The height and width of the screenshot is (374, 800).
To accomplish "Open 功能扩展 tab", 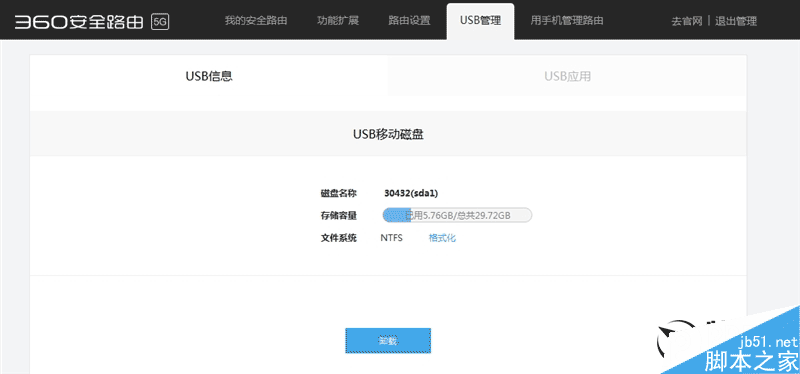I will pyautogui.click(x=338, y=21).
